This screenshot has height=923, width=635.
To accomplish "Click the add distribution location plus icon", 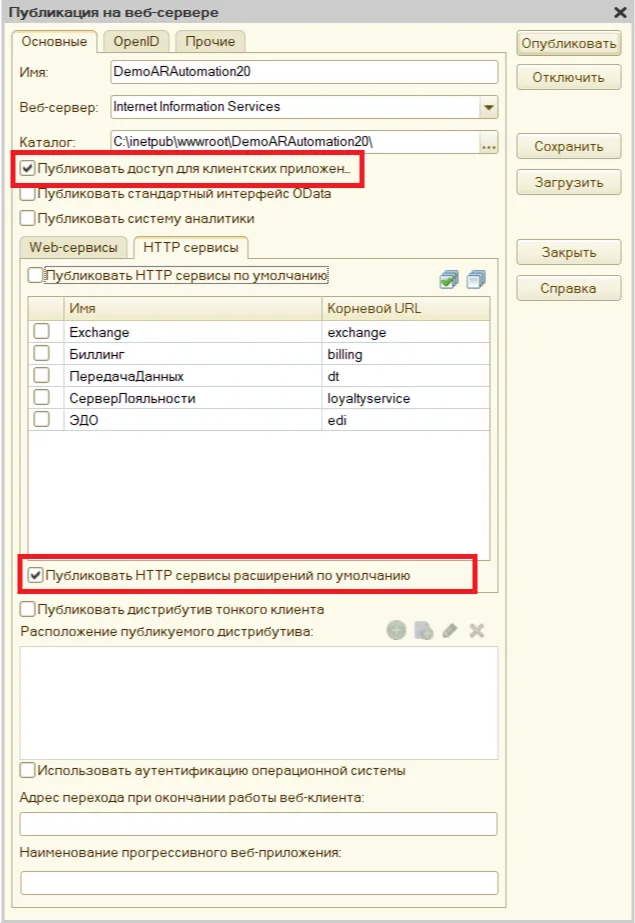I will (x=397, y=630).
